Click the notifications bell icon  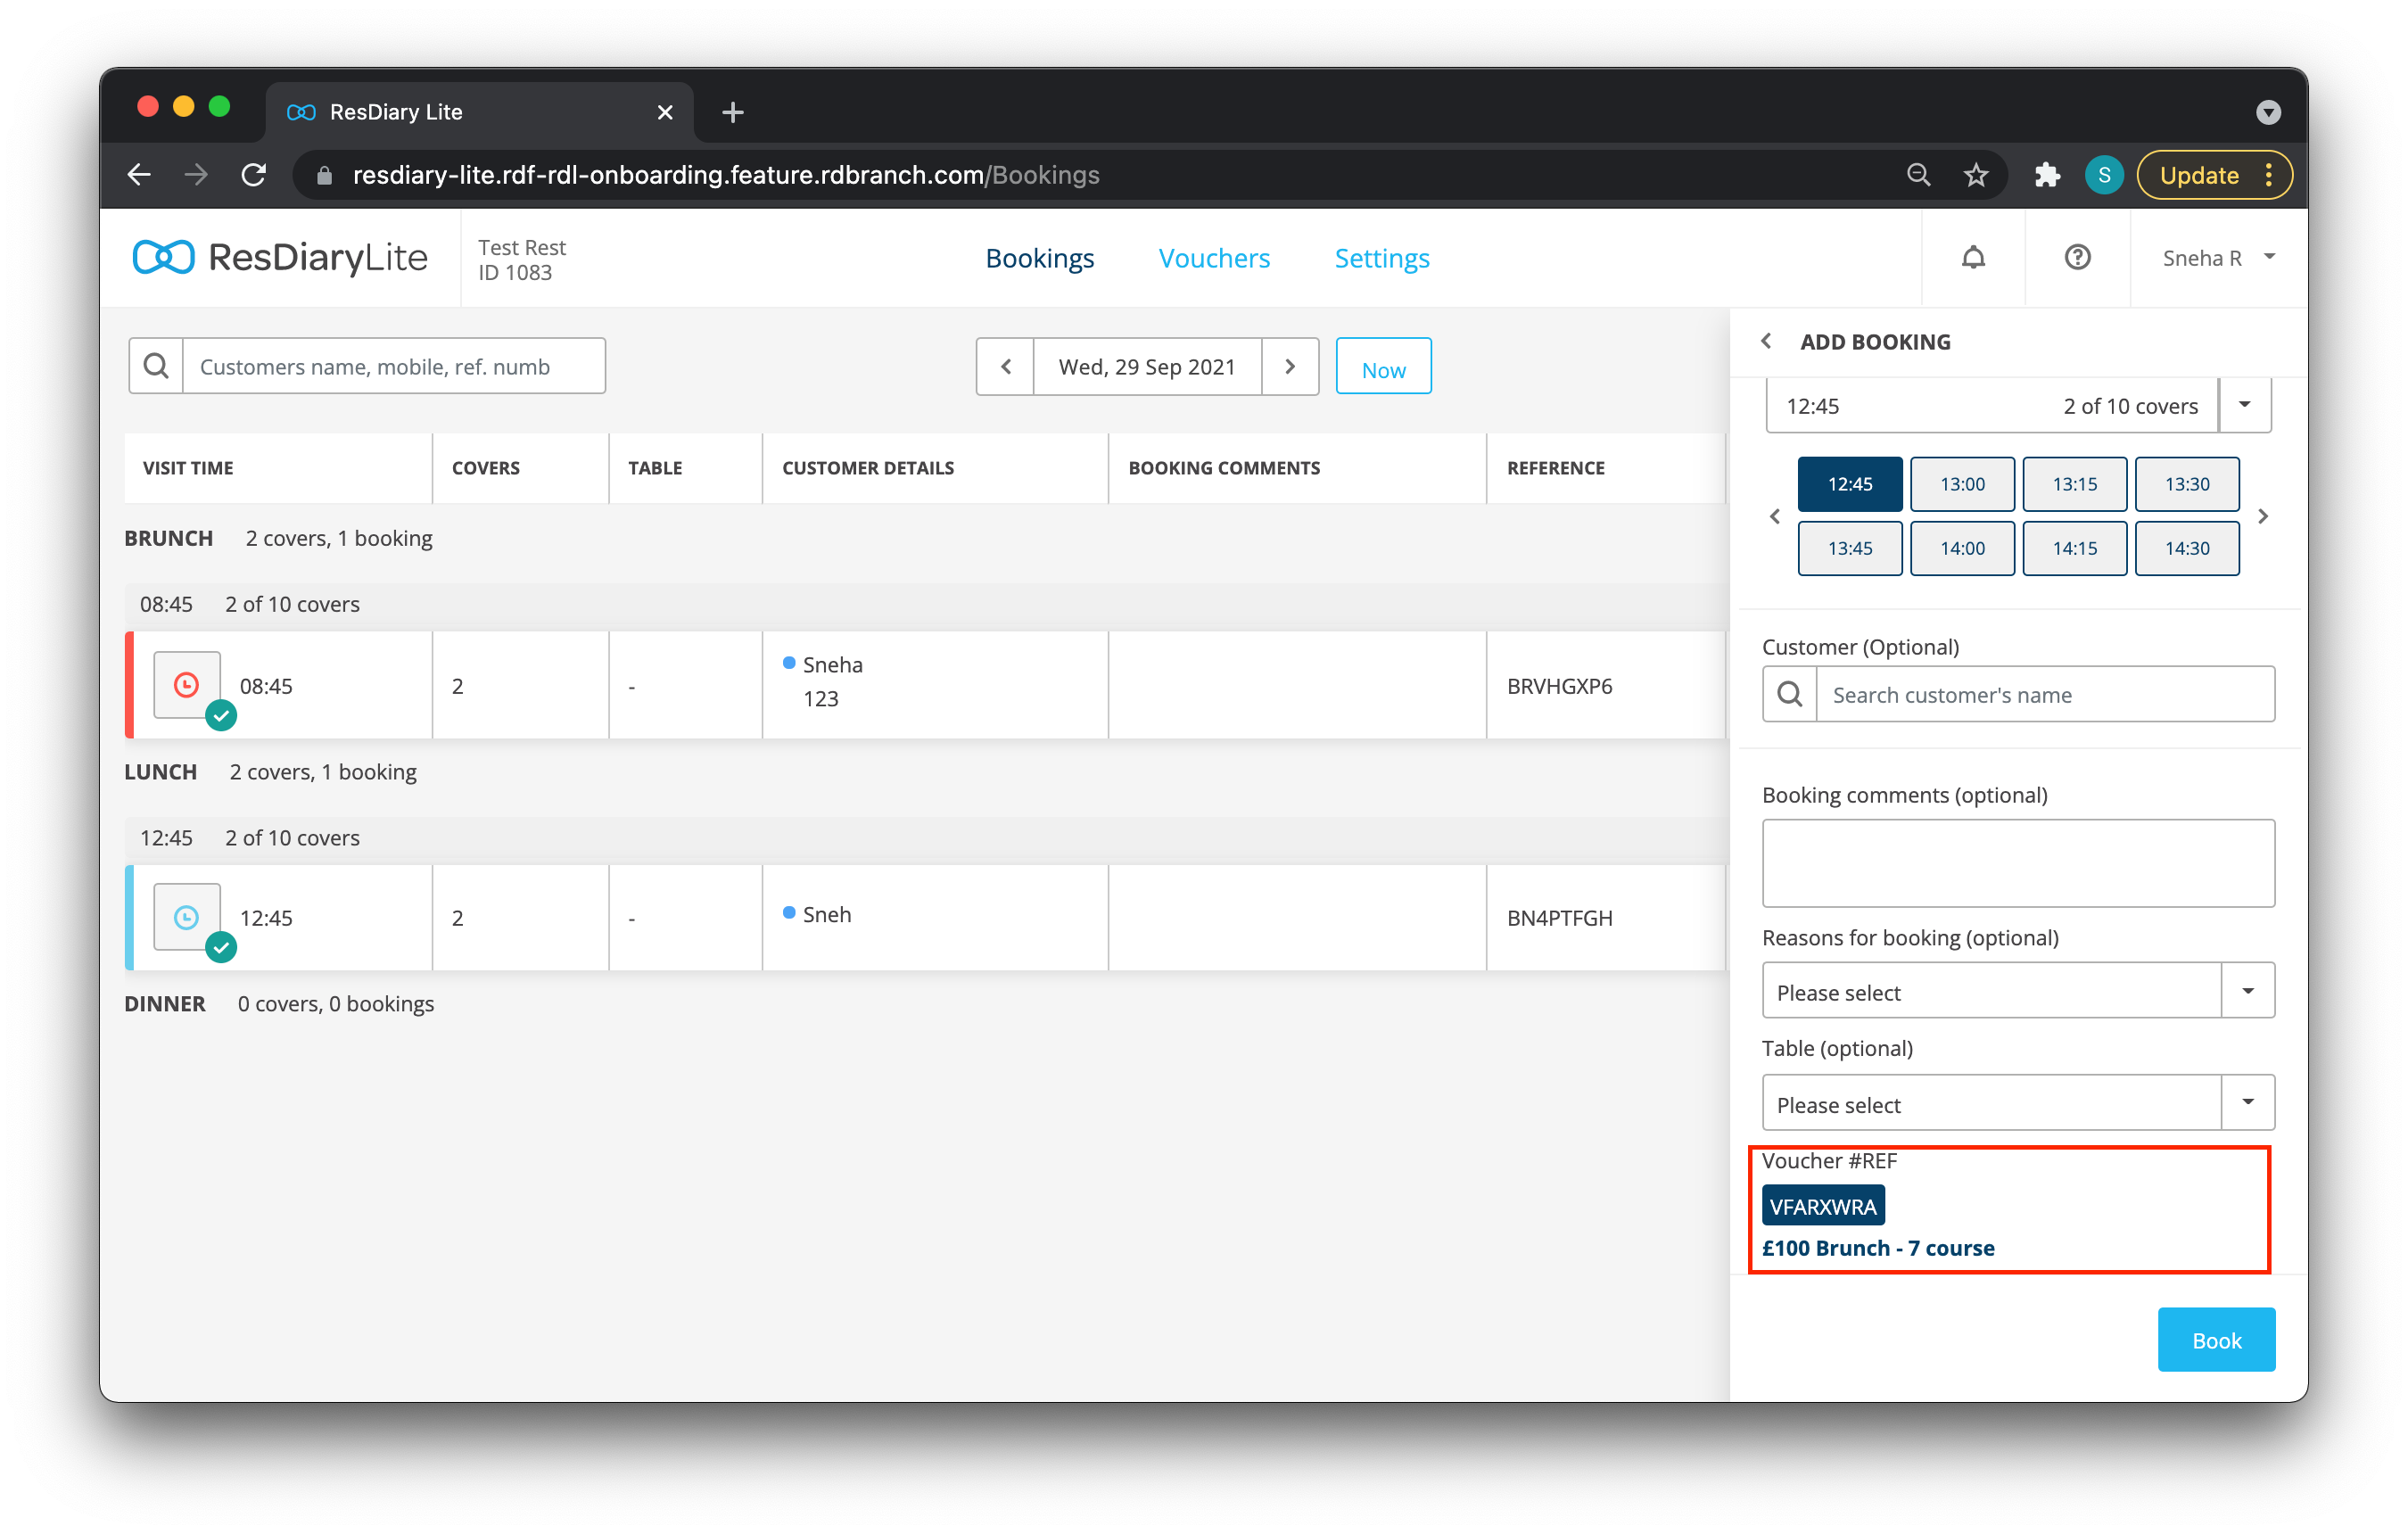pos(1972,258)
